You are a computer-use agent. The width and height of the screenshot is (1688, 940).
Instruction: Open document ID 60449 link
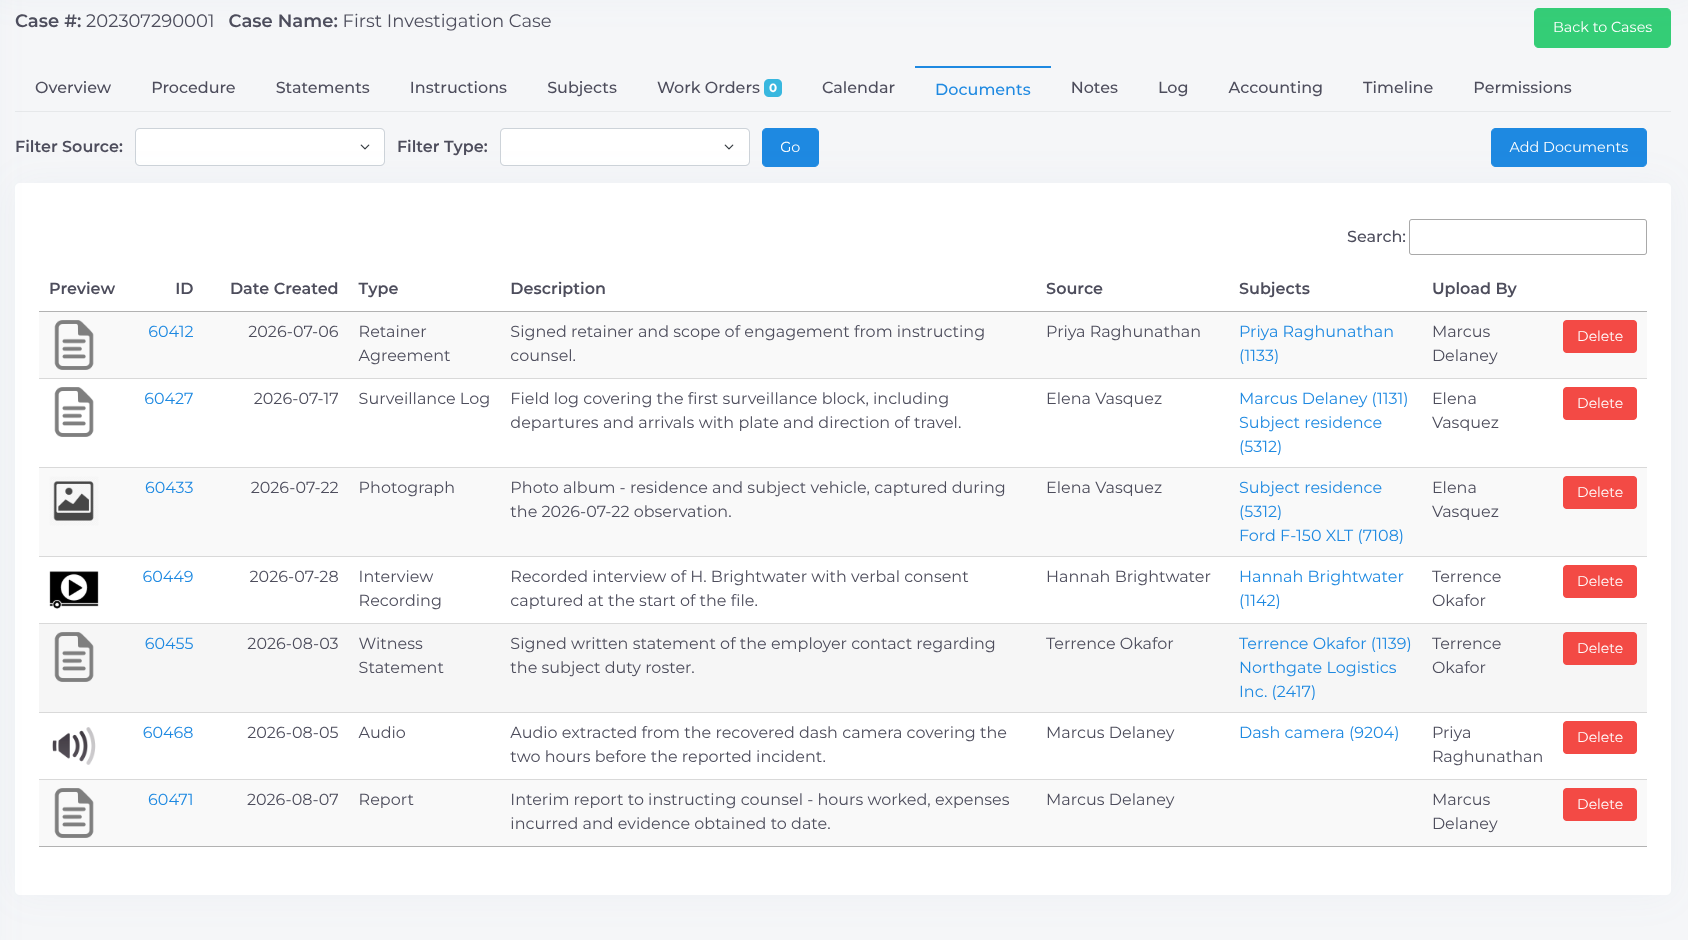tap(168, 576)
